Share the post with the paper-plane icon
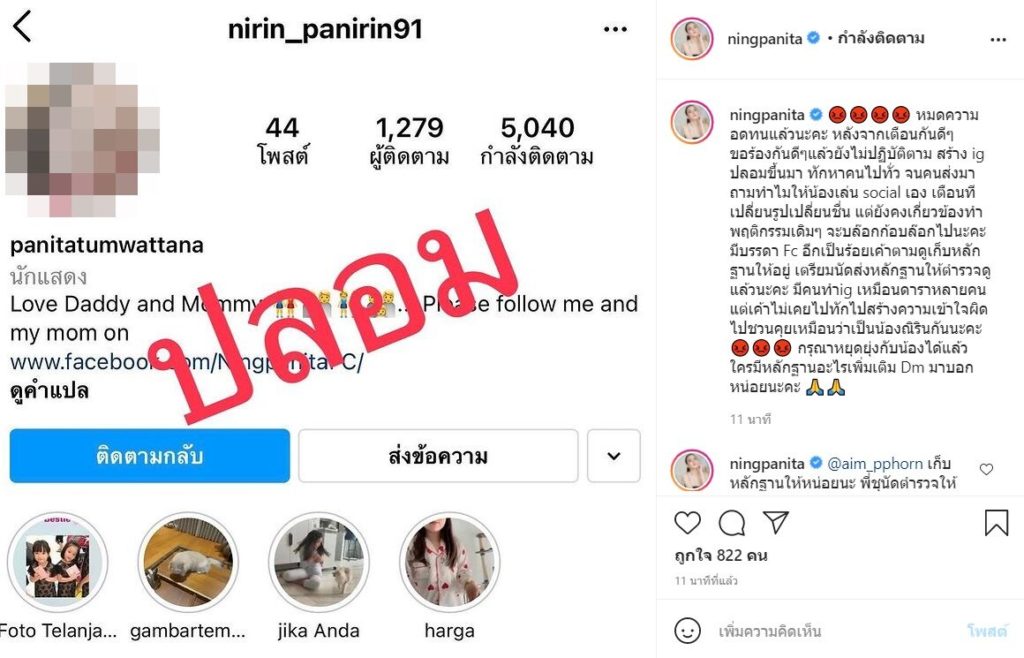Image resolution: width=1024 pixels, height=658 pixels. pos(776,522)
